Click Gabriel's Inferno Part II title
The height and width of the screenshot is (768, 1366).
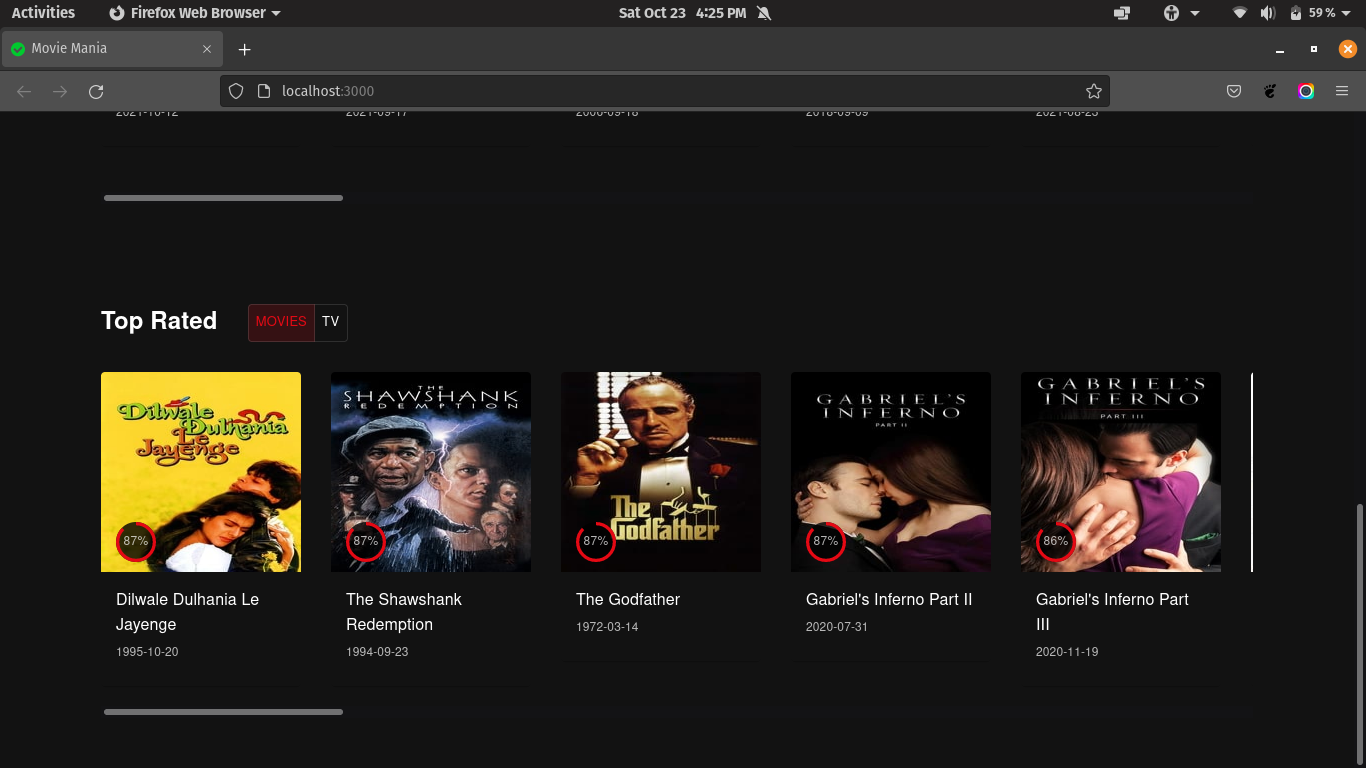pos(889,599)
